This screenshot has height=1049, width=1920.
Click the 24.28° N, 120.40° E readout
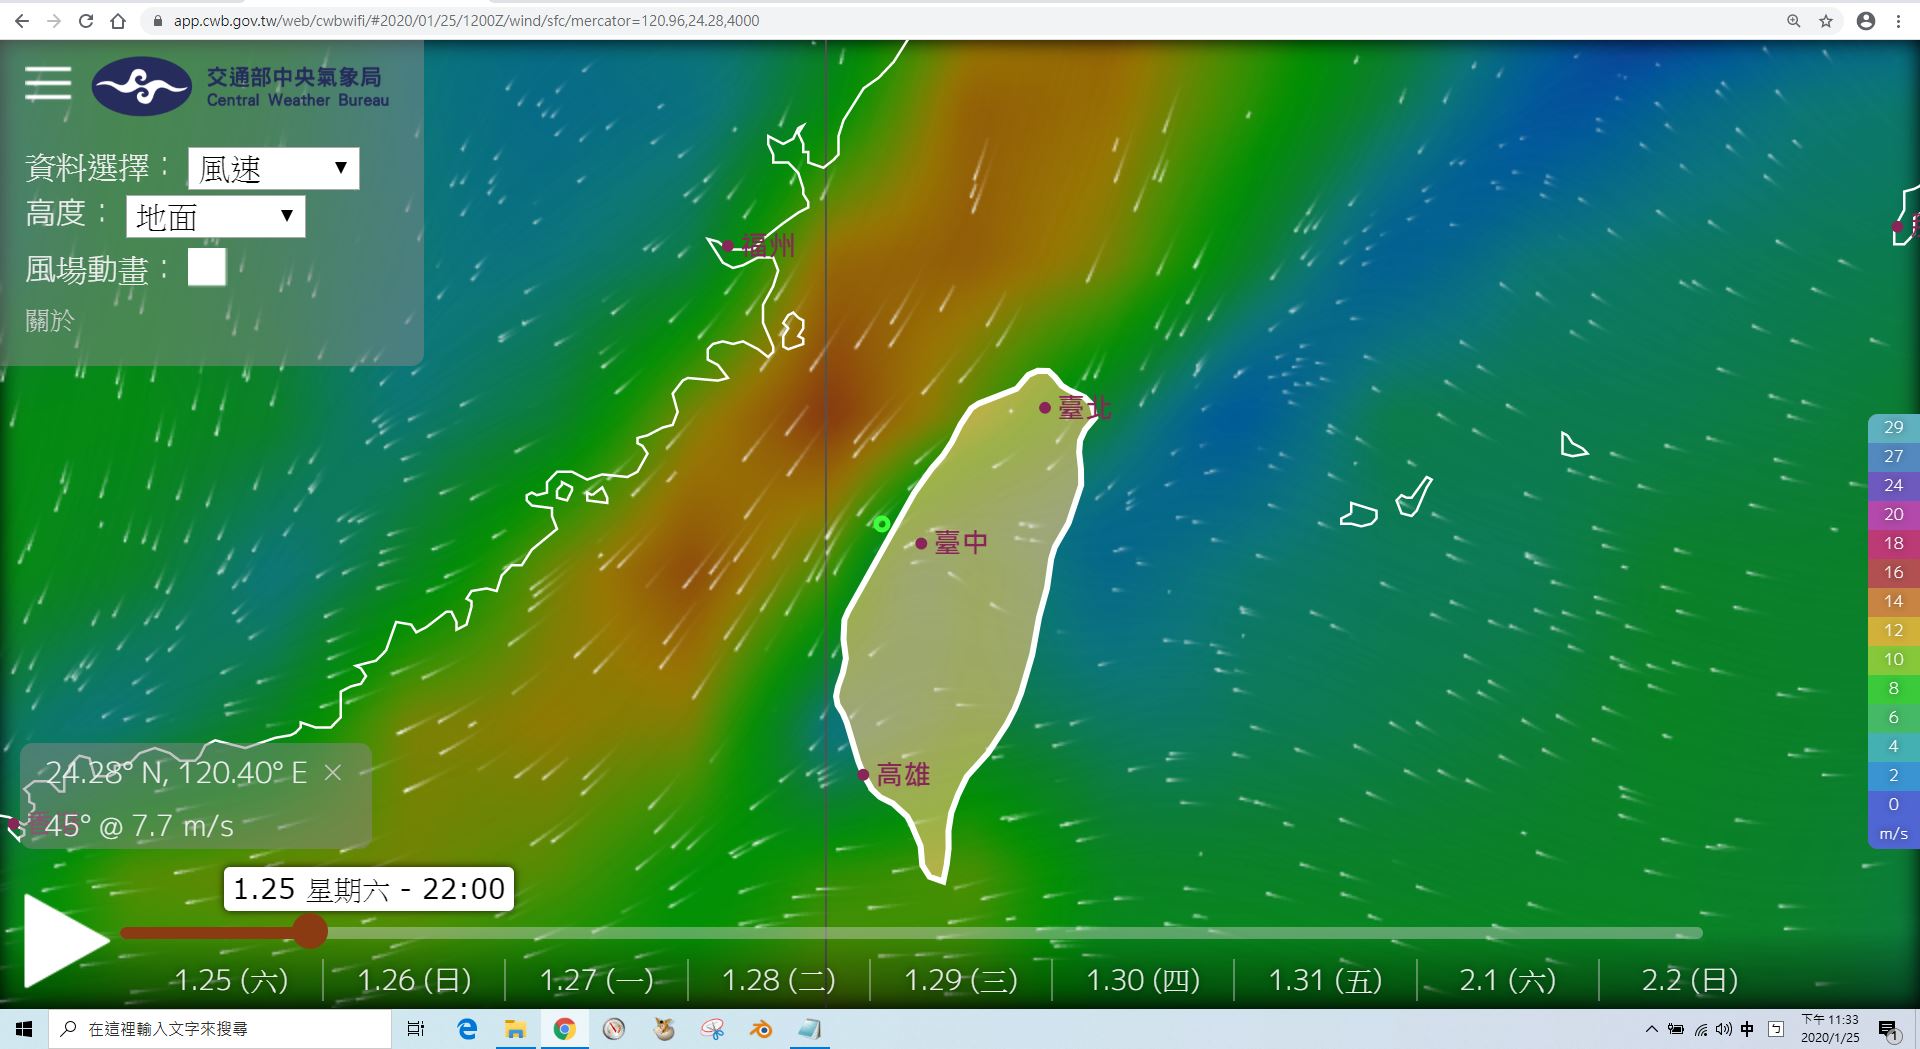pos(176,772)
